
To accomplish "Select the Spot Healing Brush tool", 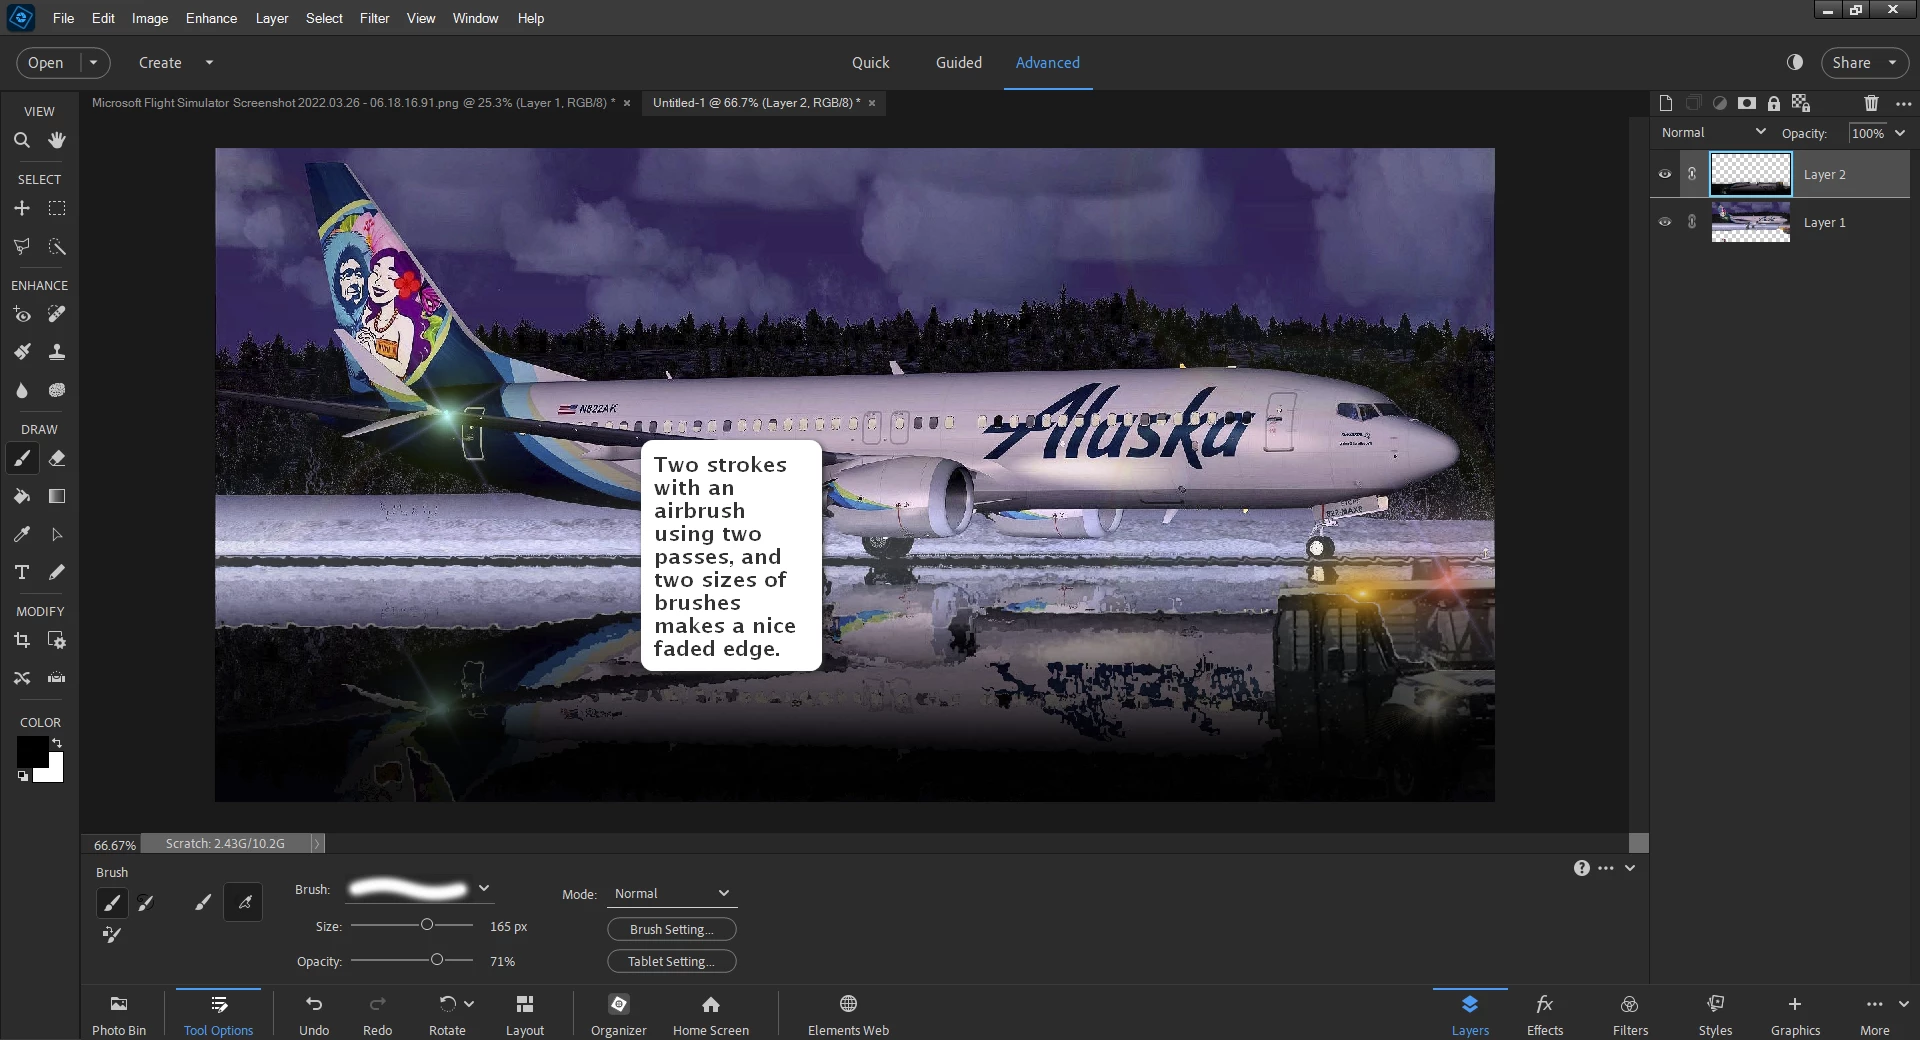I will pyautogui.click(x=57, y=314).
